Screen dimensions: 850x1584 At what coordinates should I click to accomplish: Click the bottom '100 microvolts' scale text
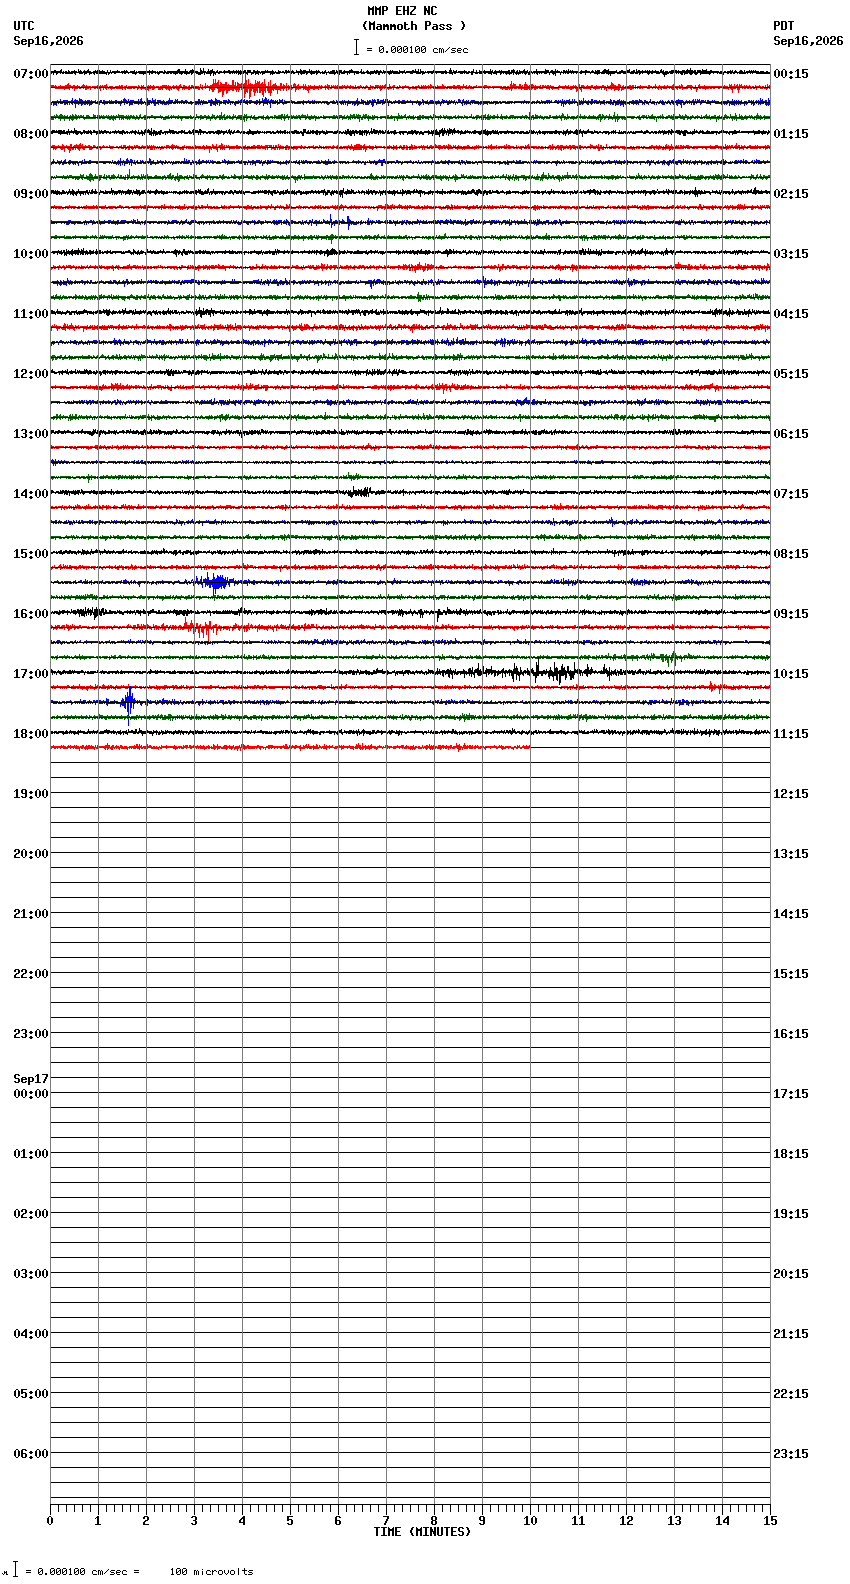tap(211, 1572)
